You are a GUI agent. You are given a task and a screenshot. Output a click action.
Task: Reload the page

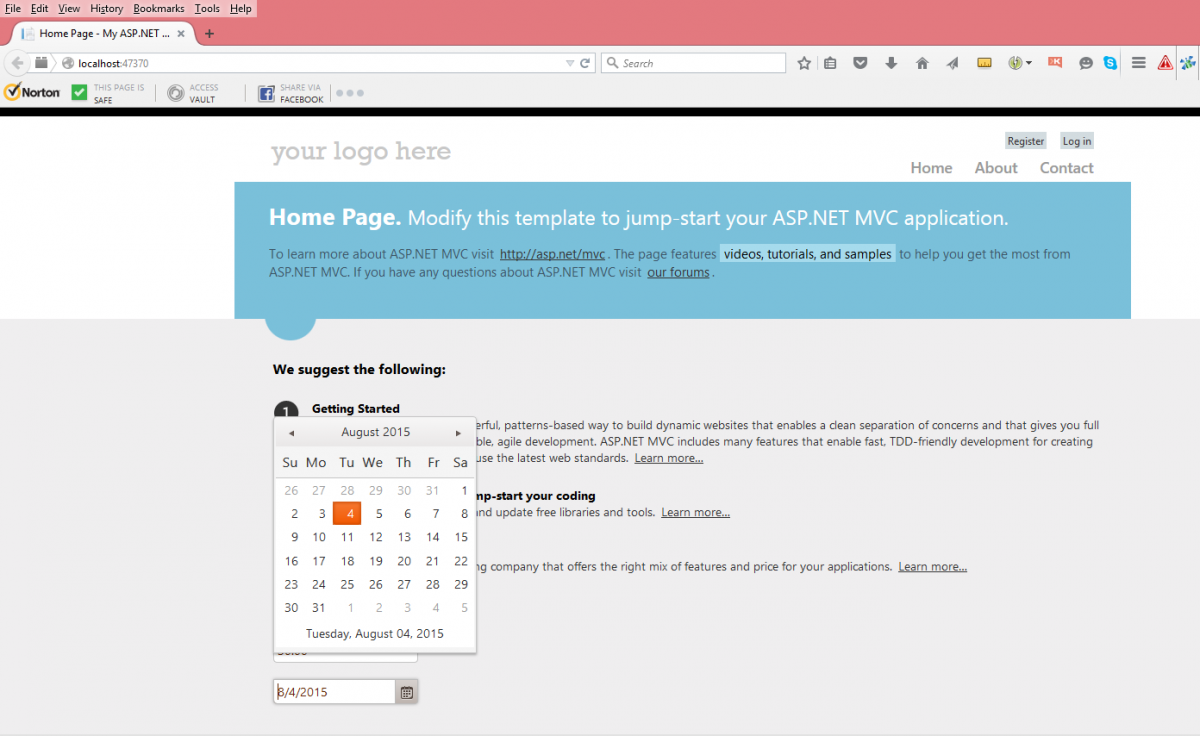585,63
